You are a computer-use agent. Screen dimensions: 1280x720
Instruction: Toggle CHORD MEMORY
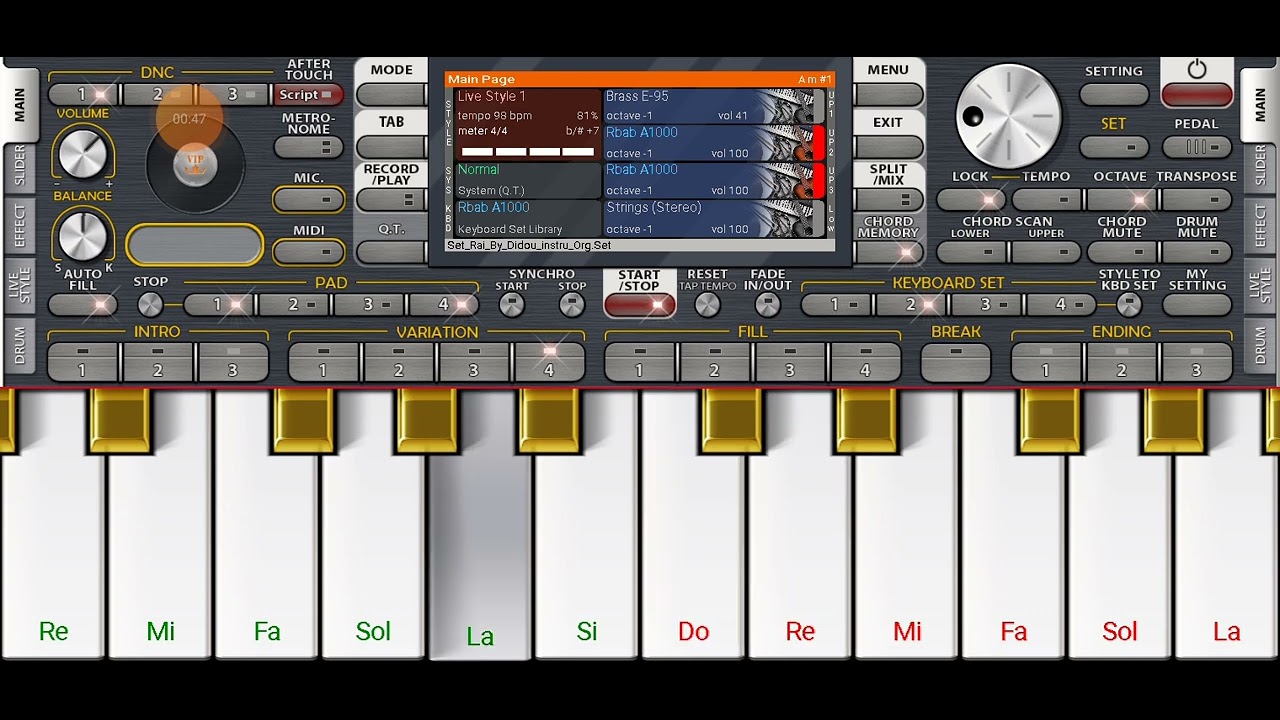[888, 251]
